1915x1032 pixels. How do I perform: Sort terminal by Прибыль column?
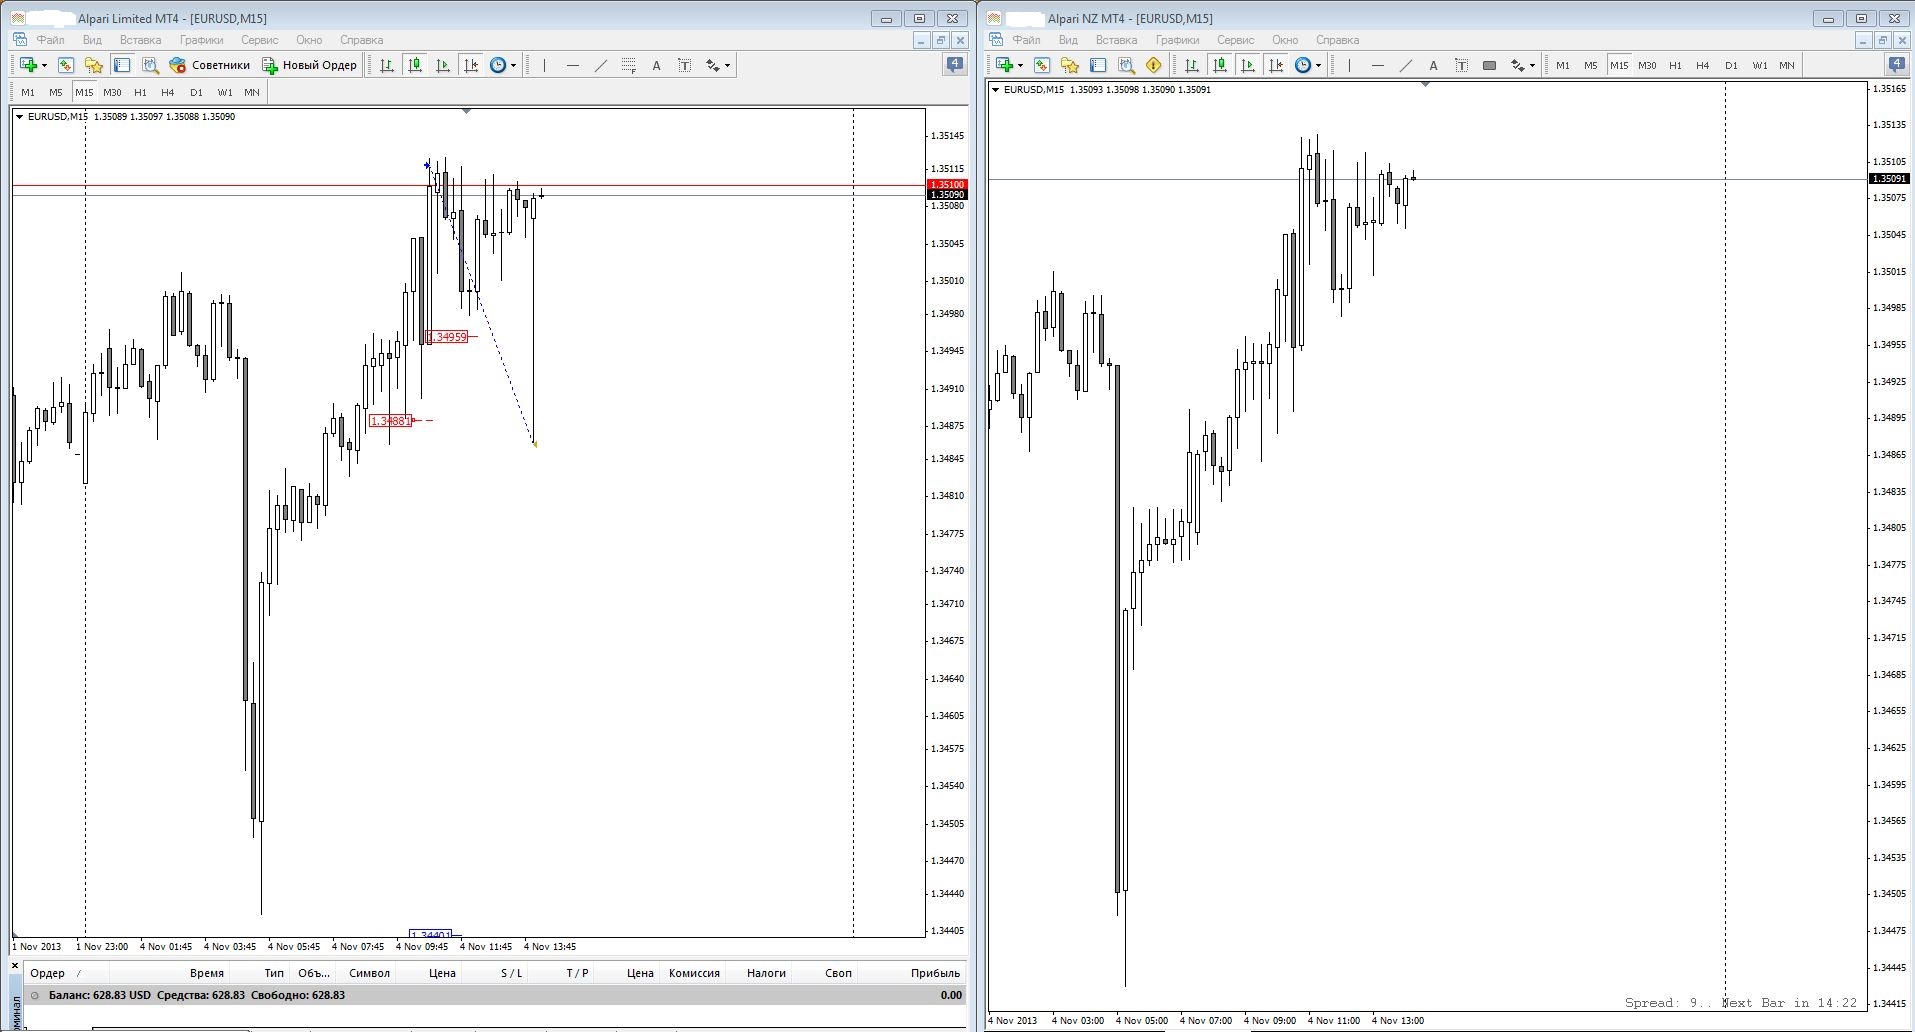click(x=935, y=973)
